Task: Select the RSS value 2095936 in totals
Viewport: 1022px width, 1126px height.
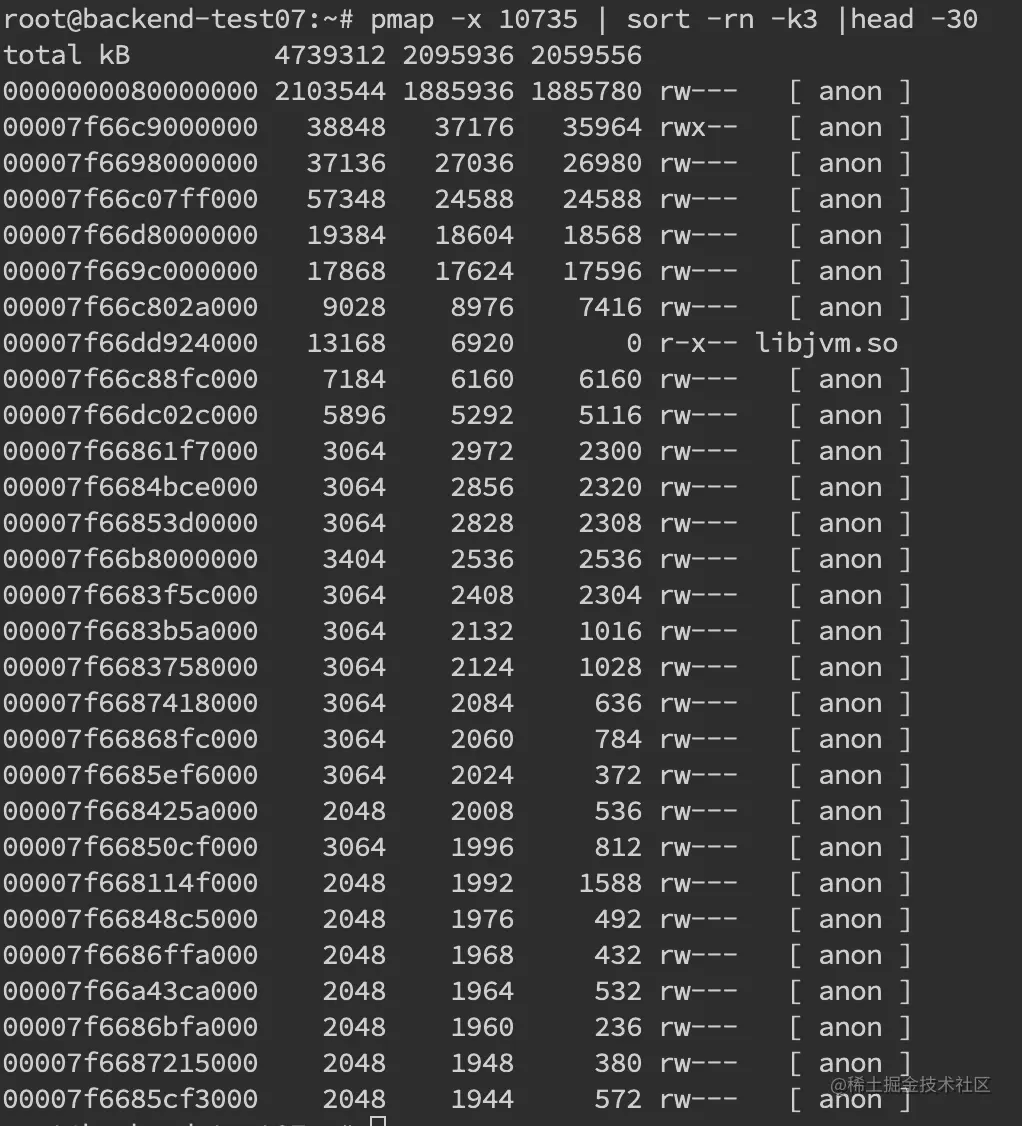Action: point(458,55)
